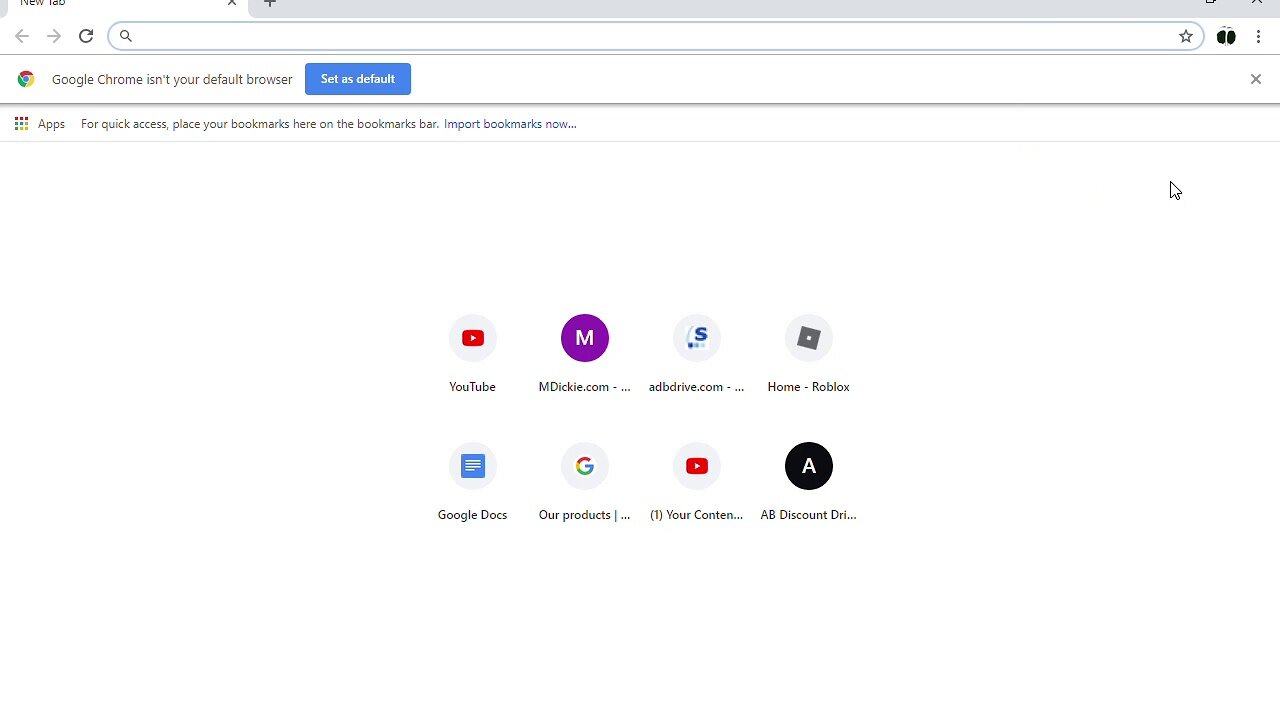Click the bookmarks bar quick access hint text
1280x720 pixels.
(260, 124)
